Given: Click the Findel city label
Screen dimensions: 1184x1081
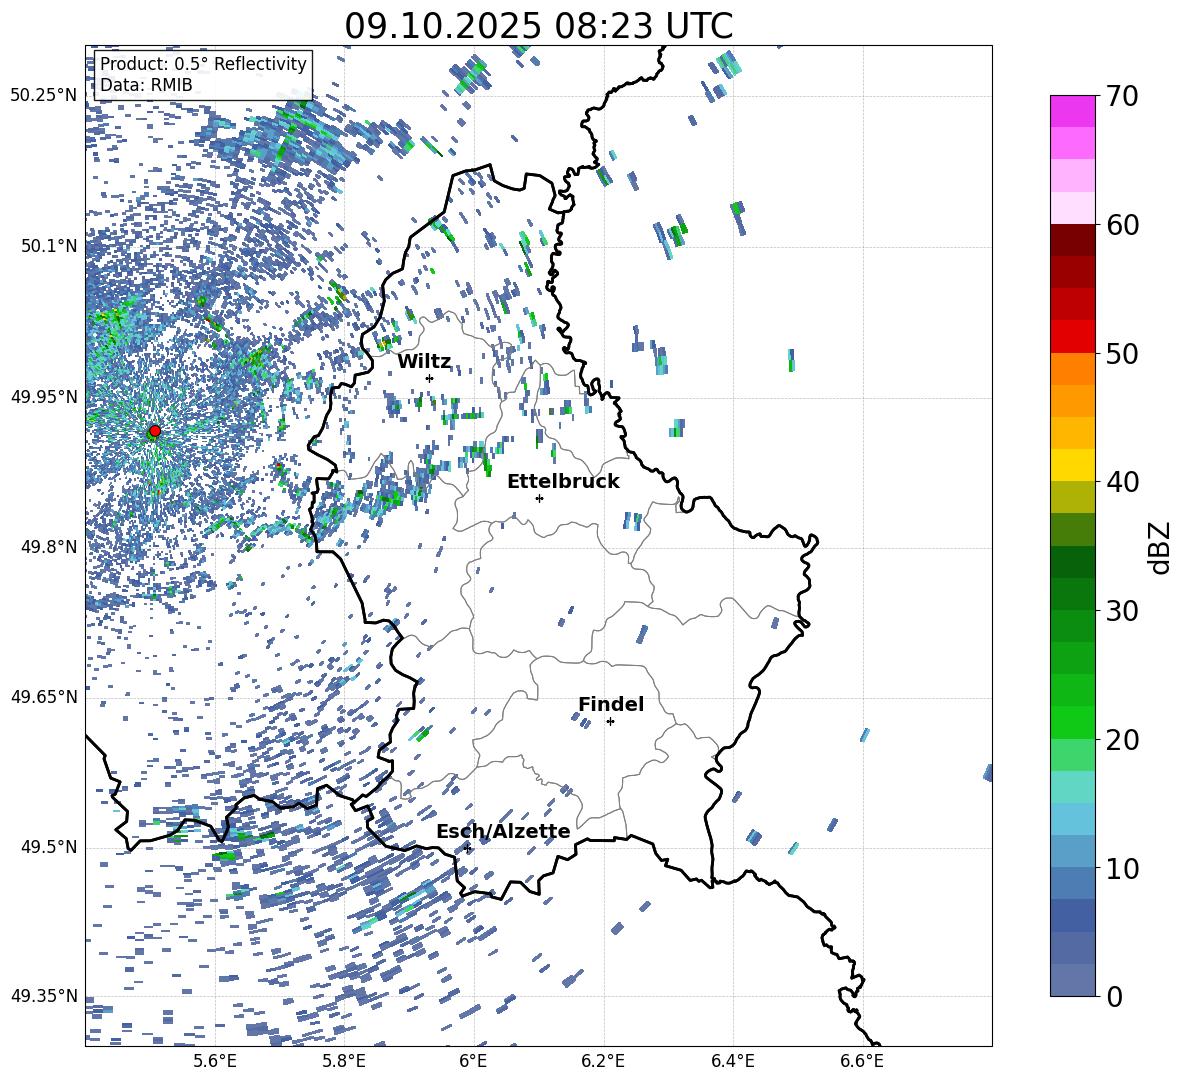Looking at the screenshot, I should 611,704.
